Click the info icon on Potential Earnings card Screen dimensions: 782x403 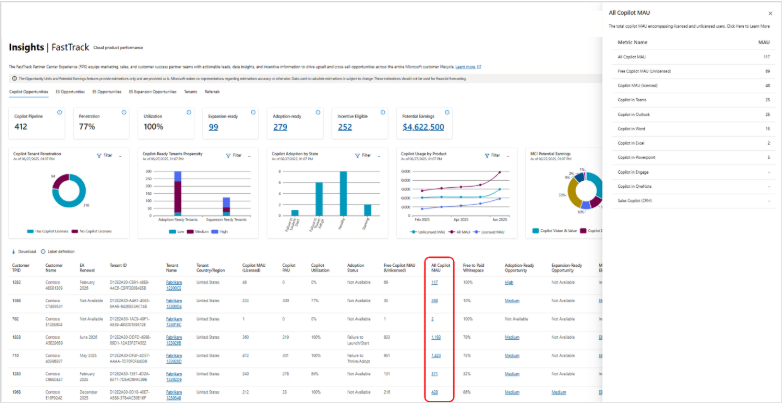446,113
